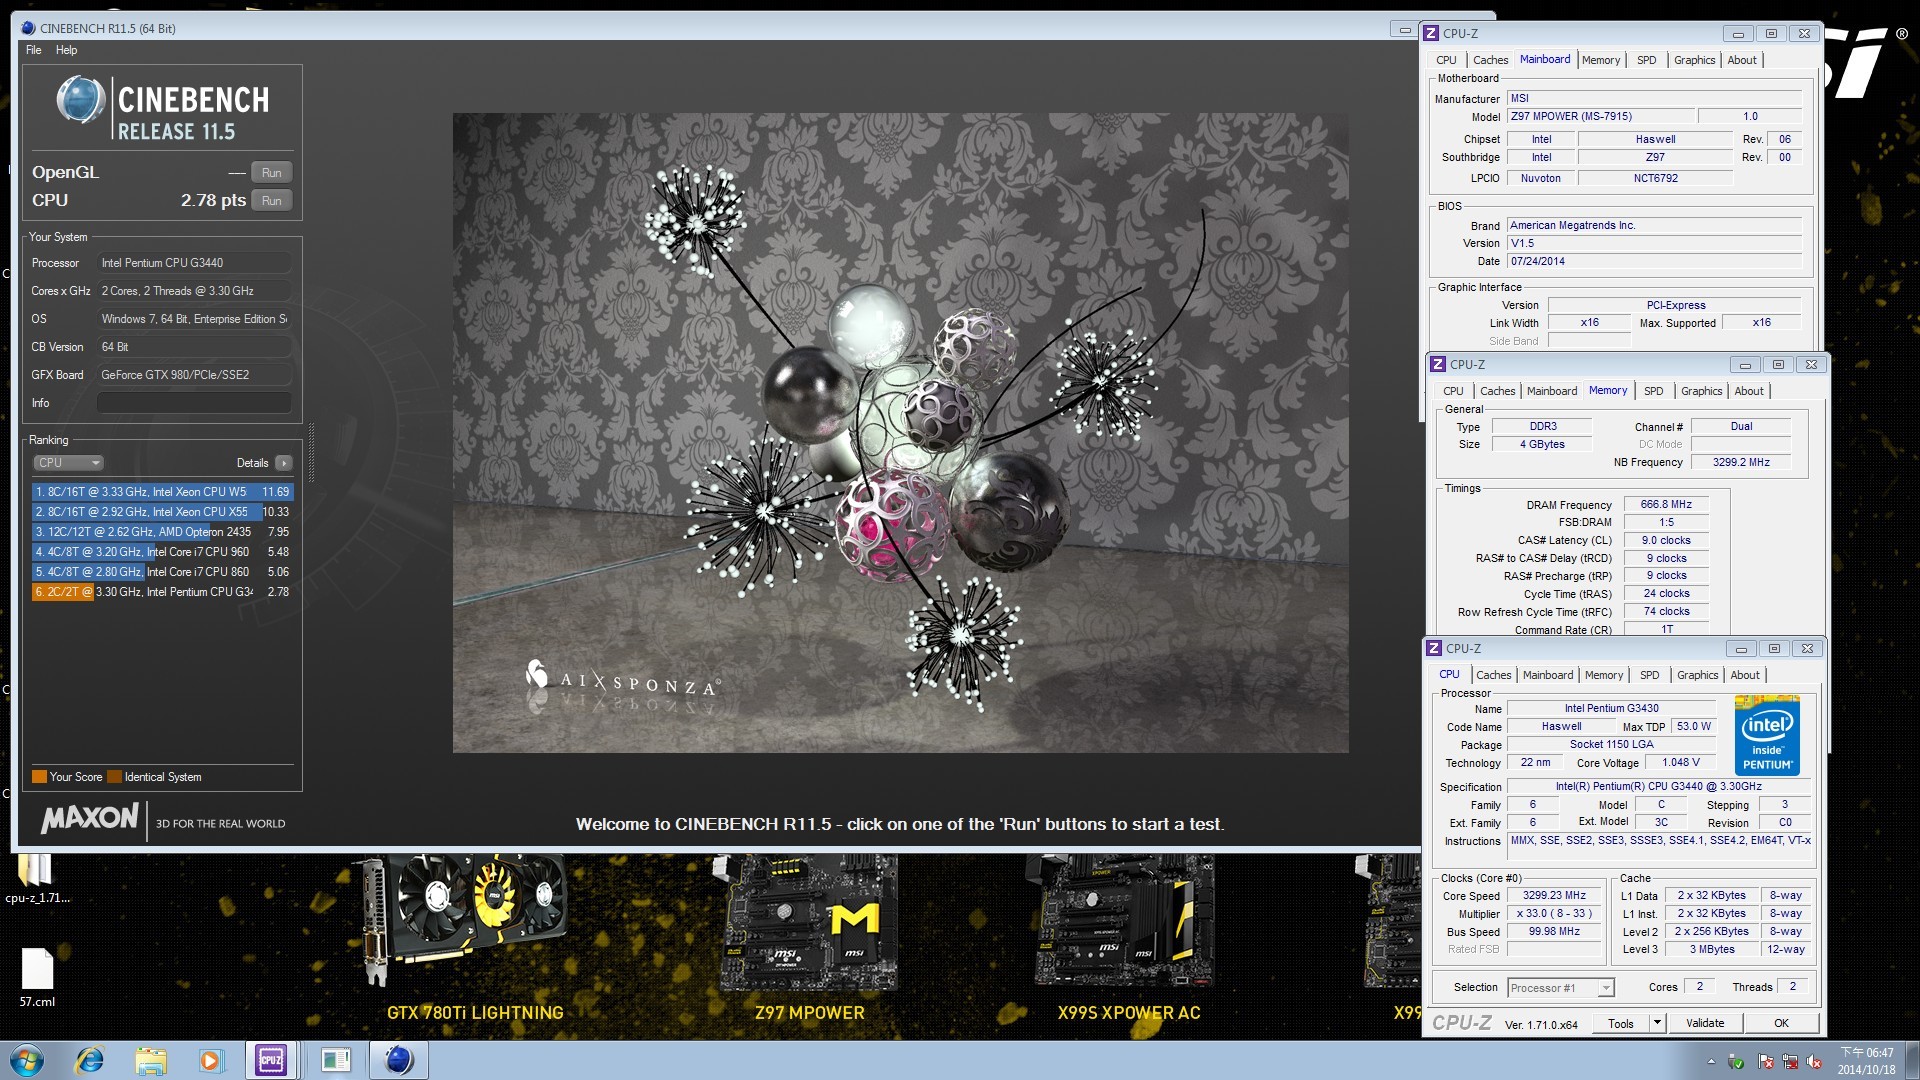
Task: Select ranking row Intel Core i7 CPU 860
Action: tap(163, 572)
